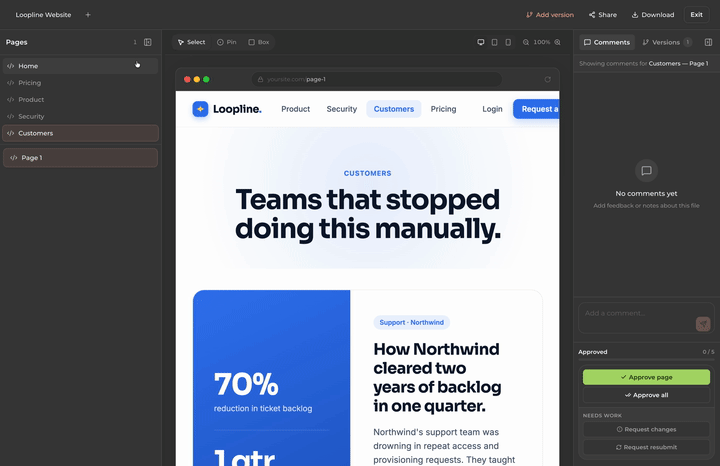Activate the Pin tool
The image size is (720, 466).
226,42
